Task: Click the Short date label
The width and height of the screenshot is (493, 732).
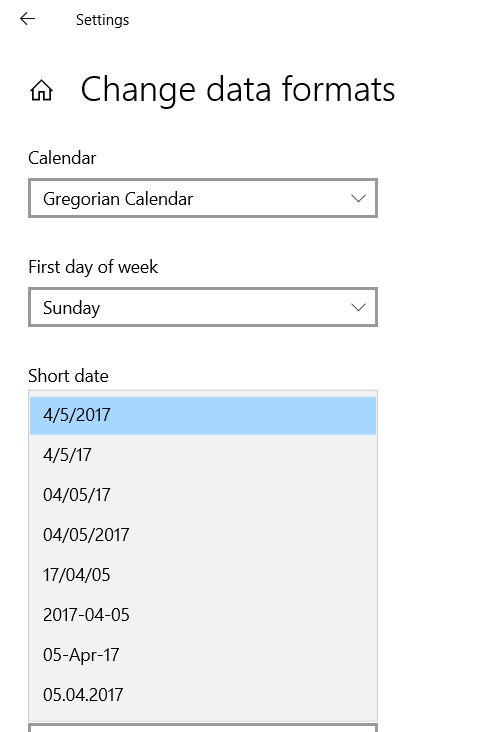Action: pyautogui.click(x=68, y=376)
